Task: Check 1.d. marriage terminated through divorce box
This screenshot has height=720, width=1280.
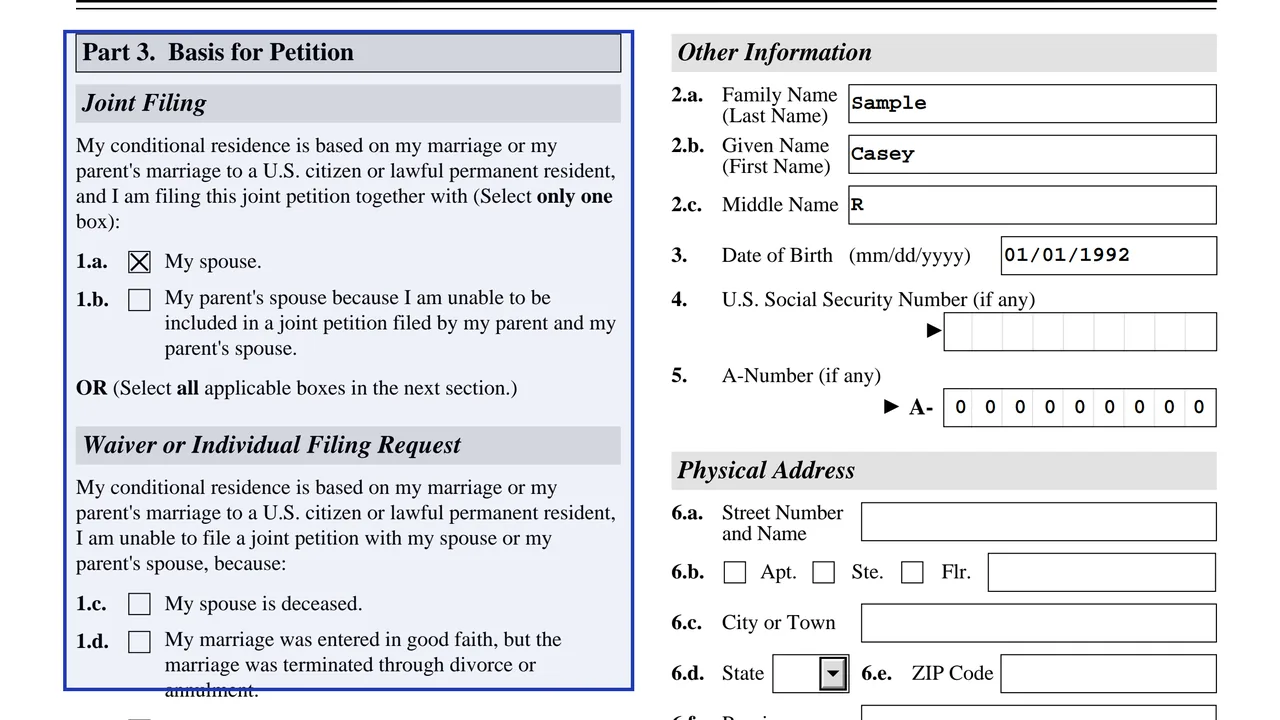Action: pos(140,642)
